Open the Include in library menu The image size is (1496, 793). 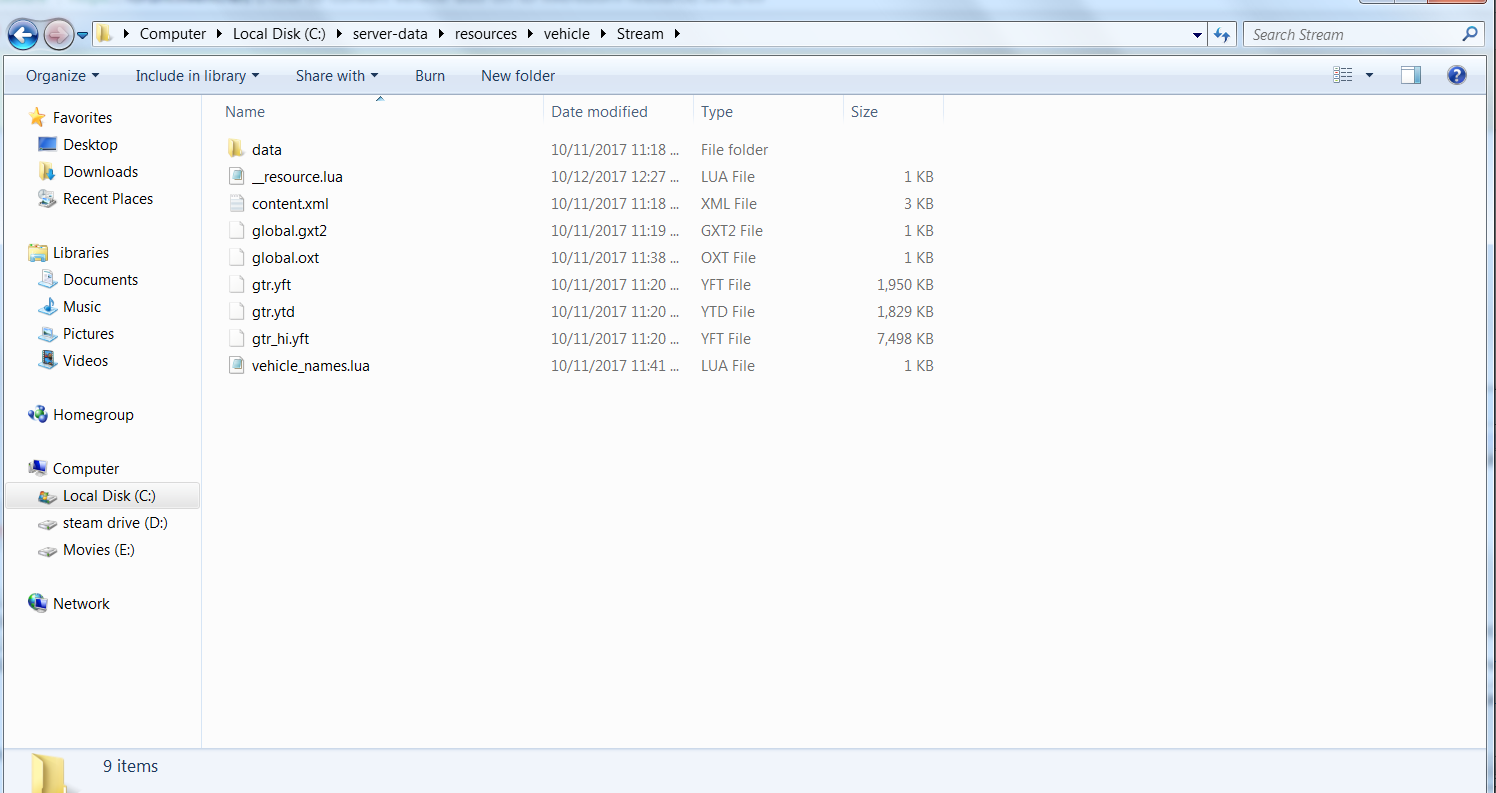(x=197, y=76)
